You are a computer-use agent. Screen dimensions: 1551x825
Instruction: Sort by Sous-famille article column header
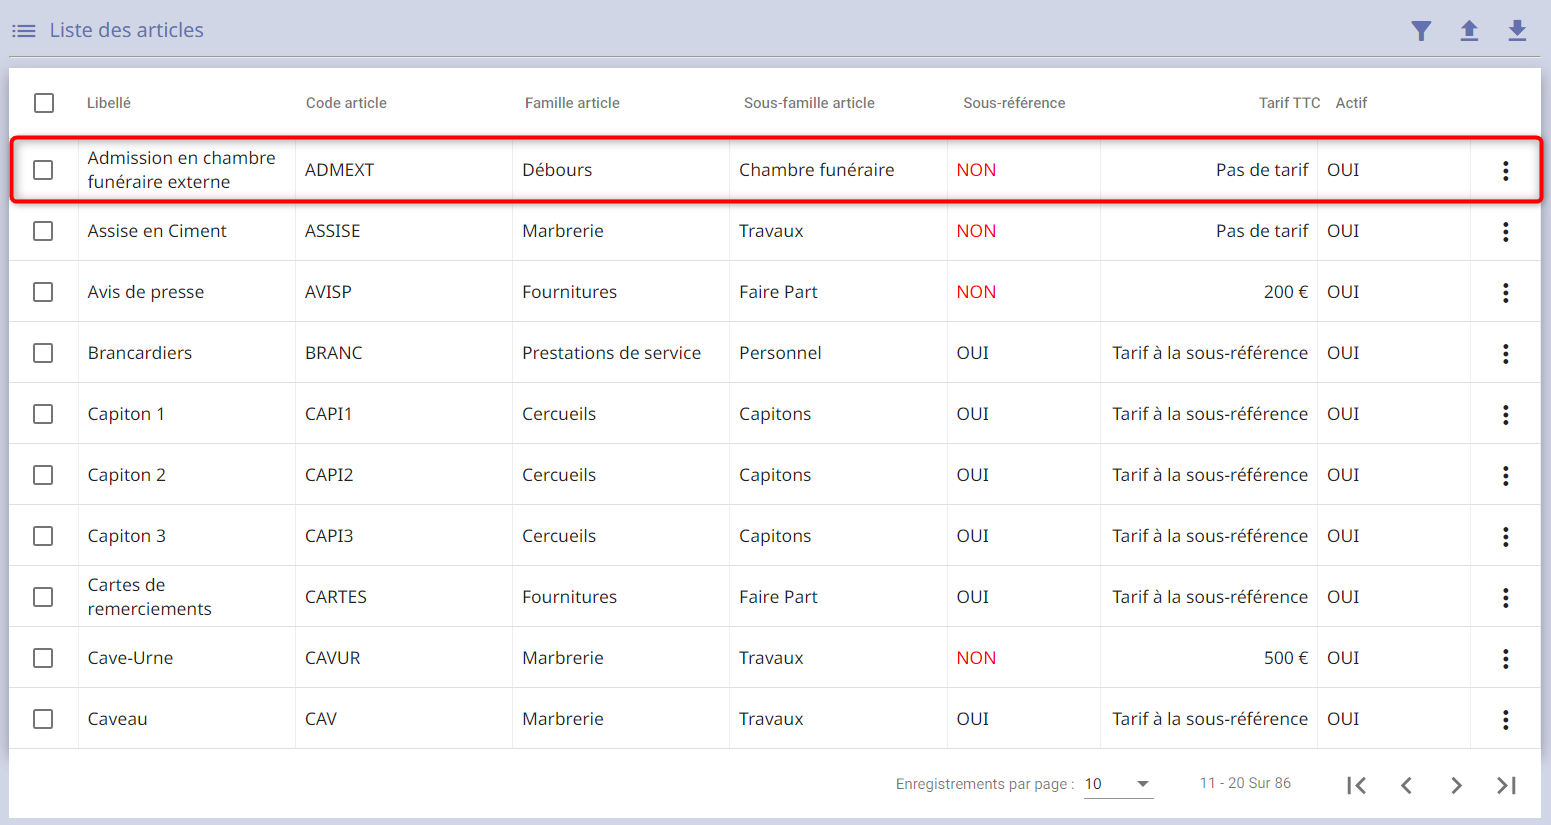(809, 103)
